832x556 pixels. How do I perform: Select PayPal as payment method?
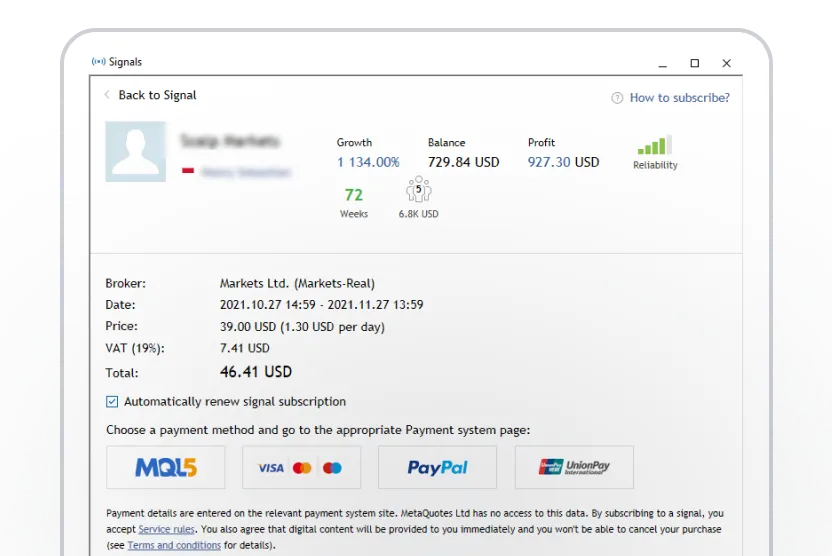437,467
